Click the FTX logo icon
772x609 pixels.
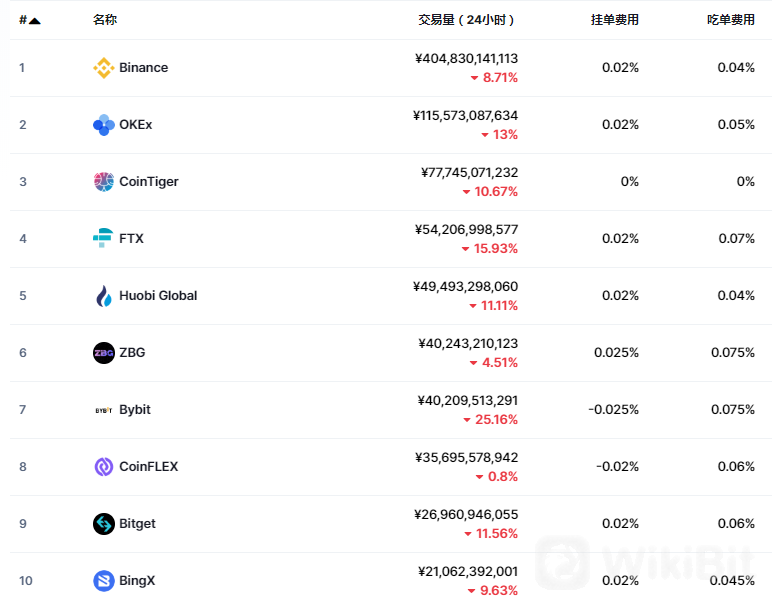[103, 238]
